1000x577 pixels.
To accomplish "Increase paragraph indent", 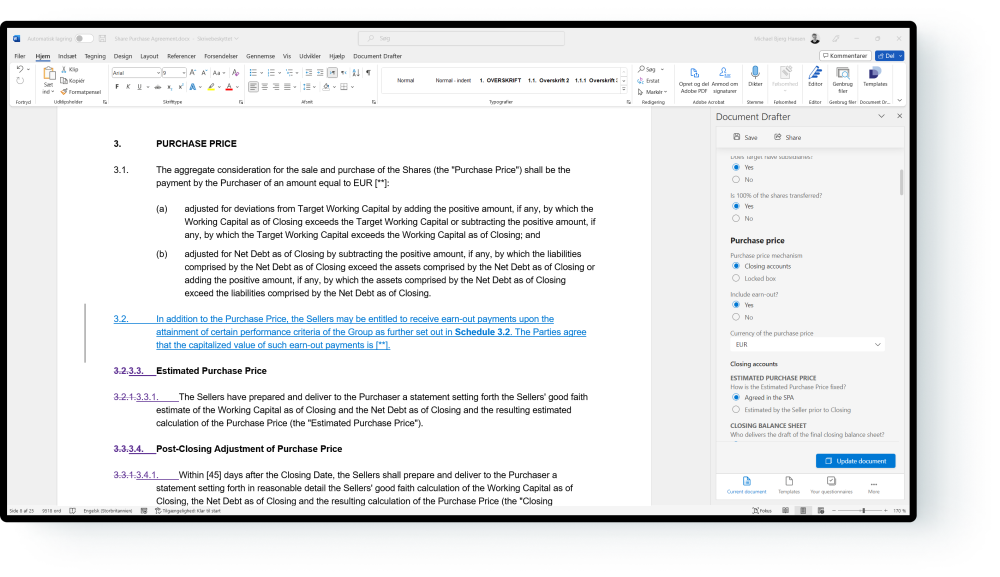I will pos(320,73).
